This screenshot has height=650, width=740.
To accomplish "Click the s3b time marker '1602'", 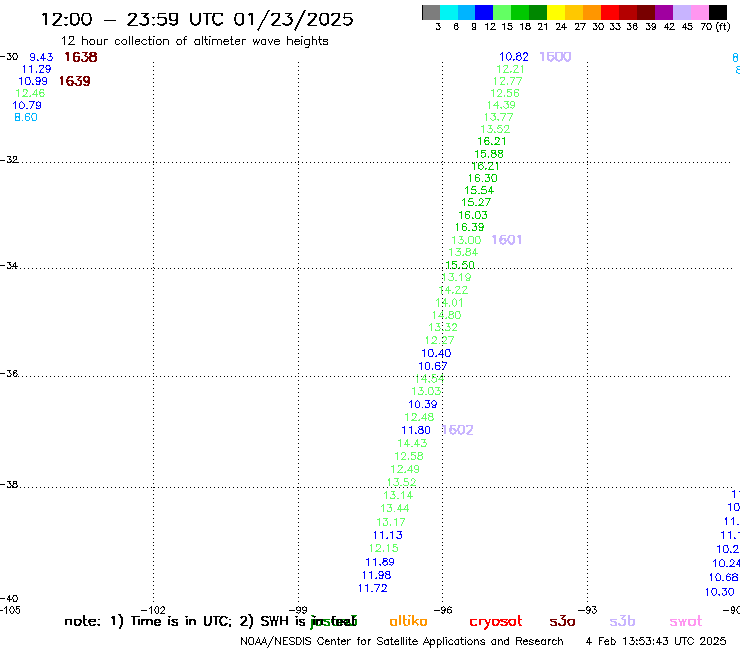I will pyautogui.click(x=458, y=430).
